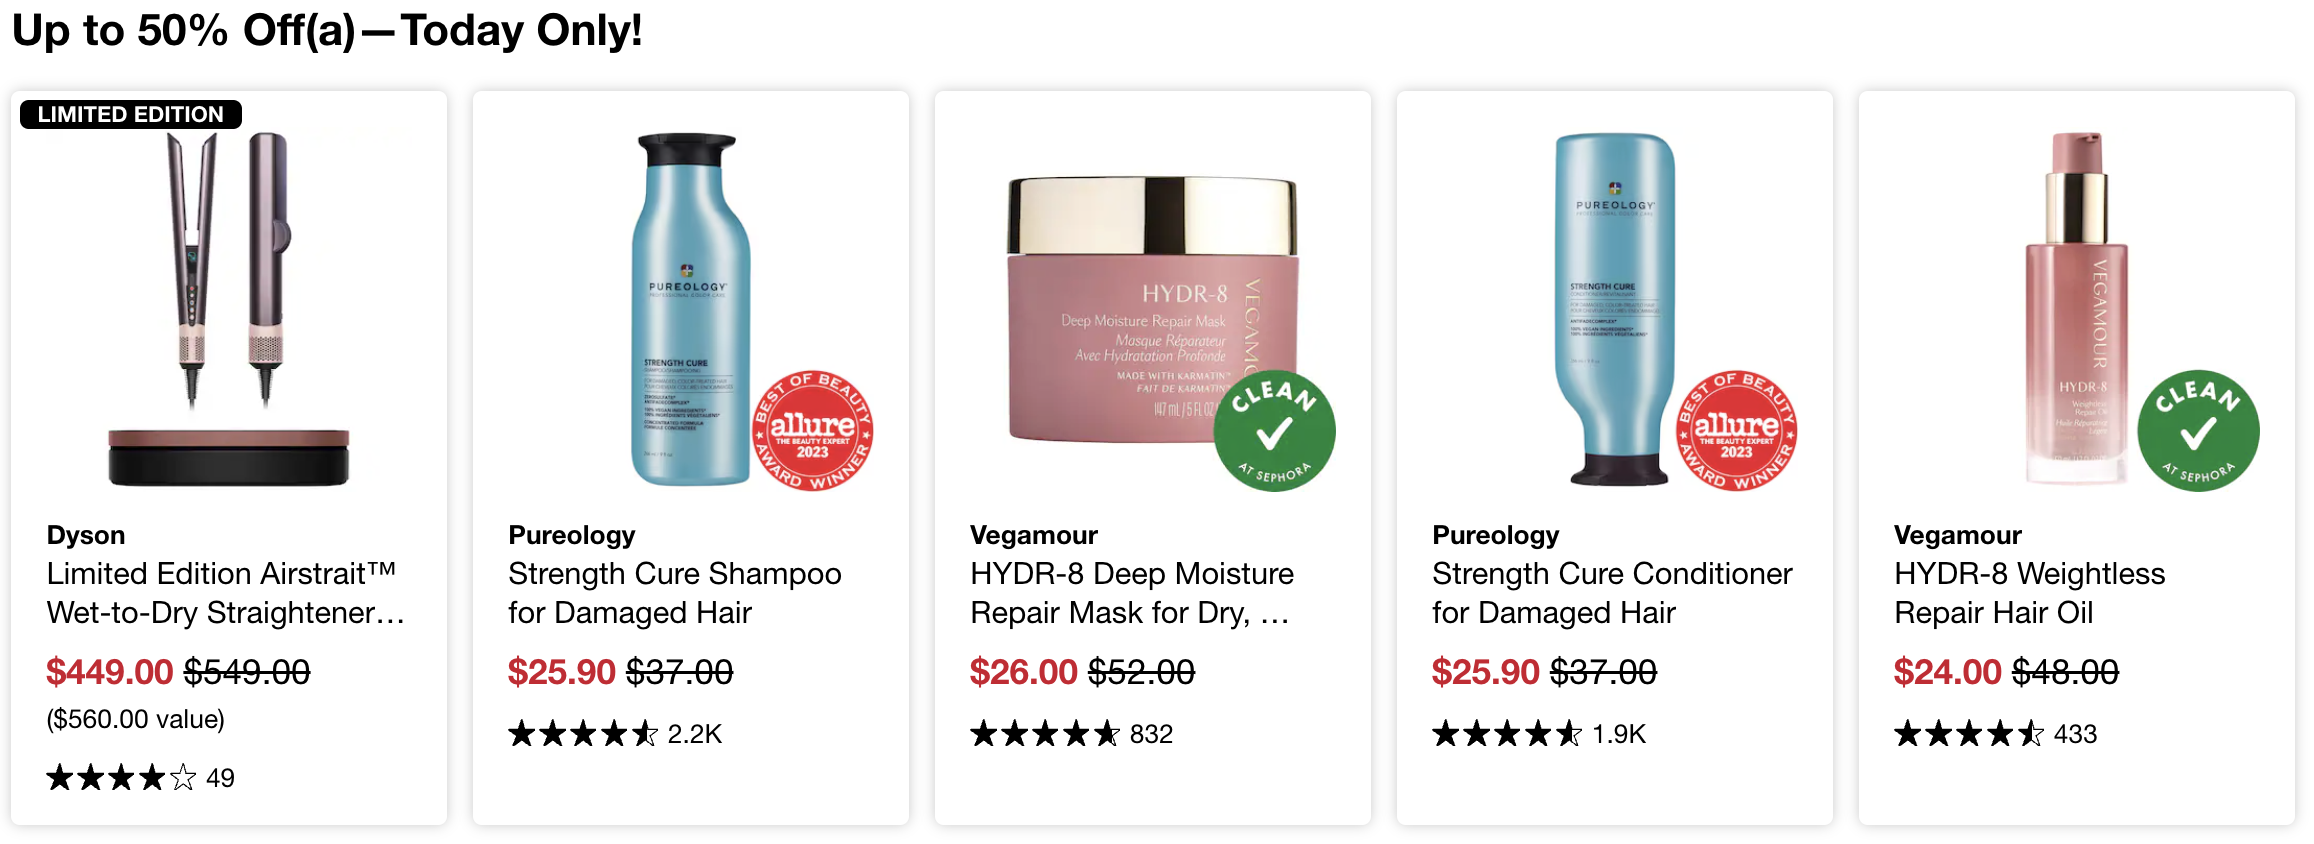The image size is (2314, 844).
Task: Open Strength Cure Shampoo for Damaged Hair
Action: (x=675, y=593)
